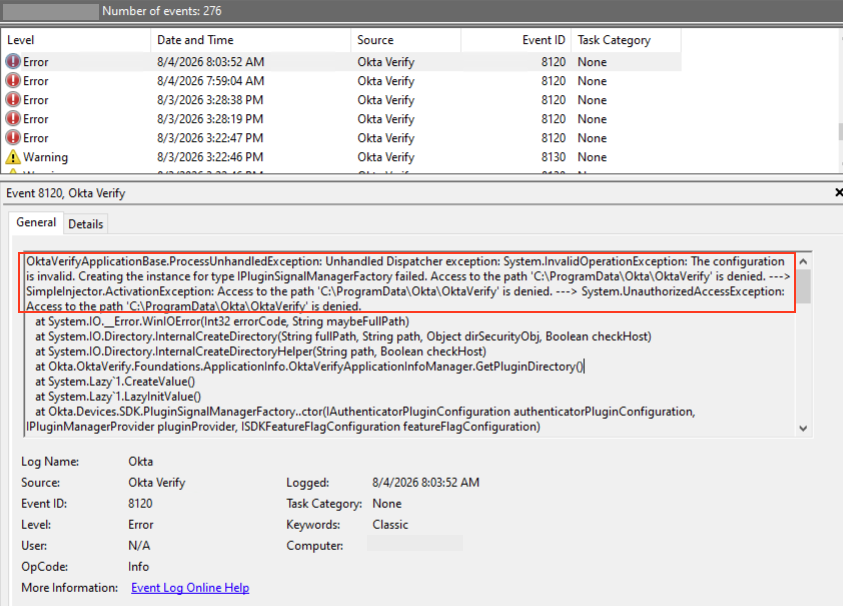Click the System.Lazy`1.CreateValue() line
The width and height of the screenshot is (843, 606).
tap(115, 382)
